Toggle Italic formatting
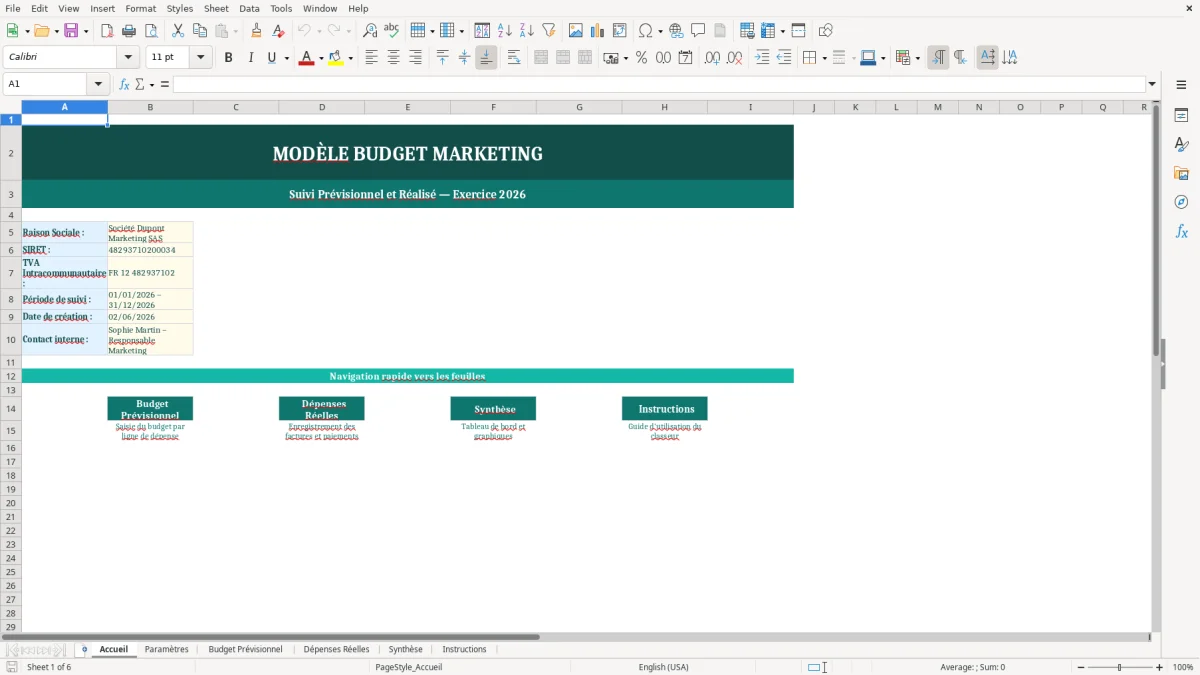The image size is (1200, 675). (x=250, y=58)
